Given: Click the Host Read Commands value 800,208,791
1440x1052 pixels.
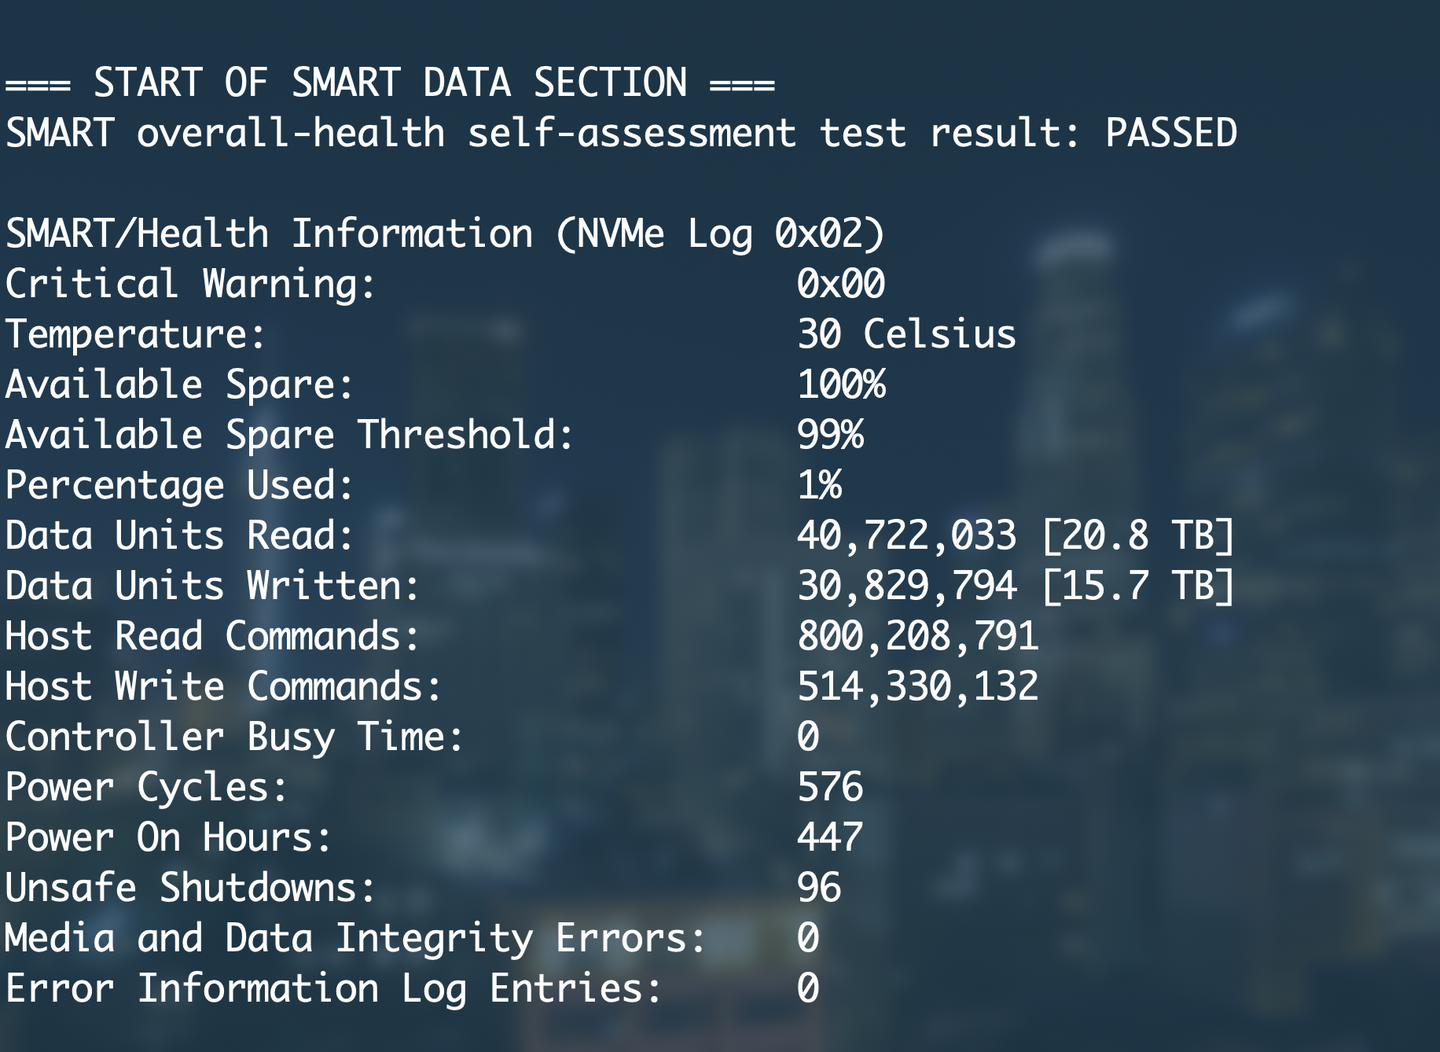Looking at the screenshot, I should [917, 636].
